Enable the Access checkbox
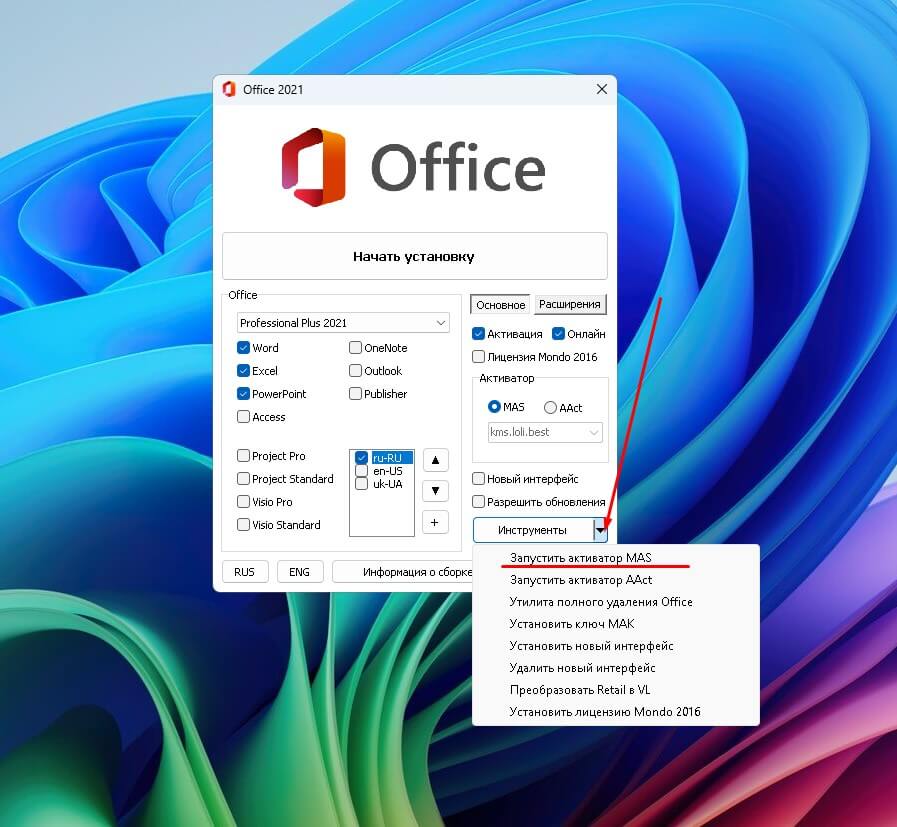 pos(243,416)
